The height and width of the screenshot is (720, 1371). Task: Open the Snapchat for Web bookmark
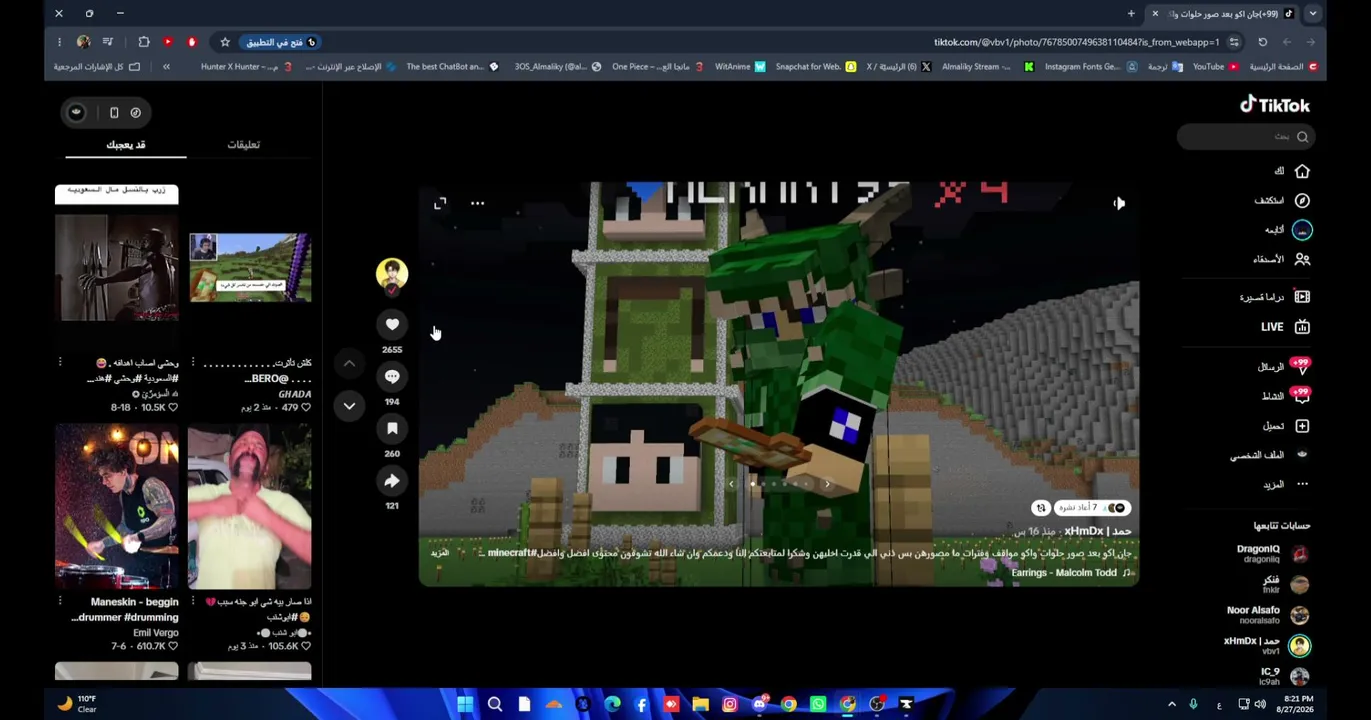tap(816, 67)
